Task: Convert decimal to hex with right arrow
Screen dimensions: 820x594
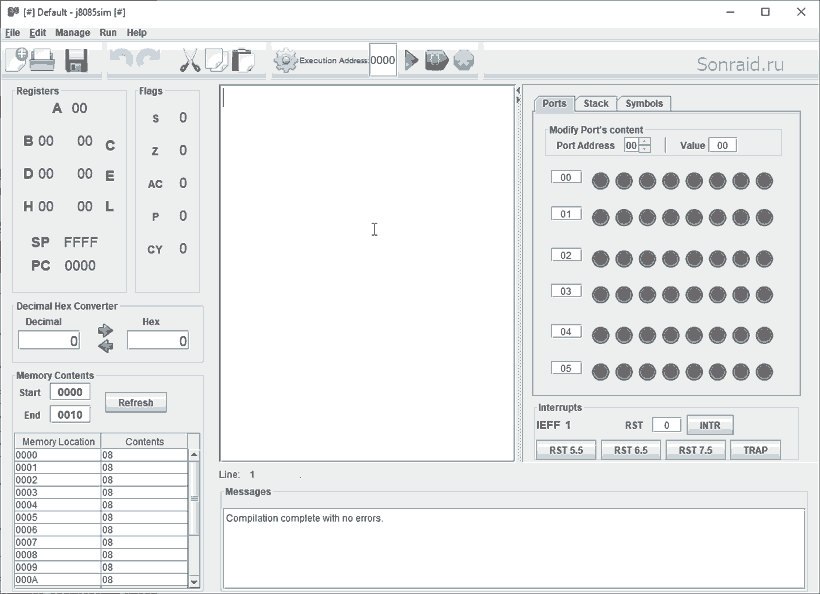Action: [x=106, y=330]
